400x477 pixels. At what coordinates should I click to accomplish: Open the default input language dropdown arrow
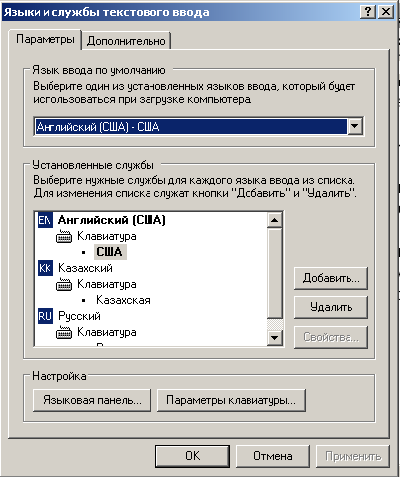pyautogui.click(x=355, y=127)
